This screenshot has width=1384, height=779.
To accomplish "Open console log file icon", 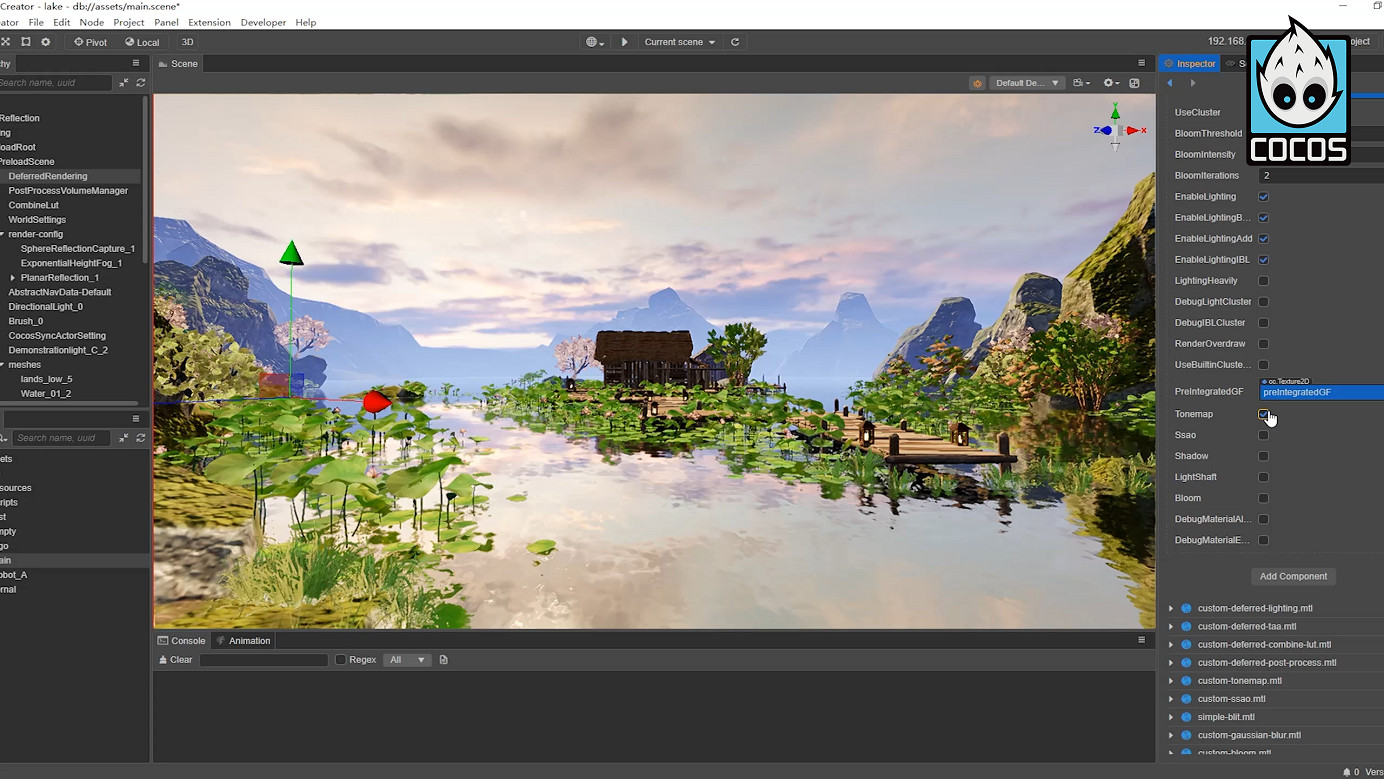I will click(x=444, y=660).
